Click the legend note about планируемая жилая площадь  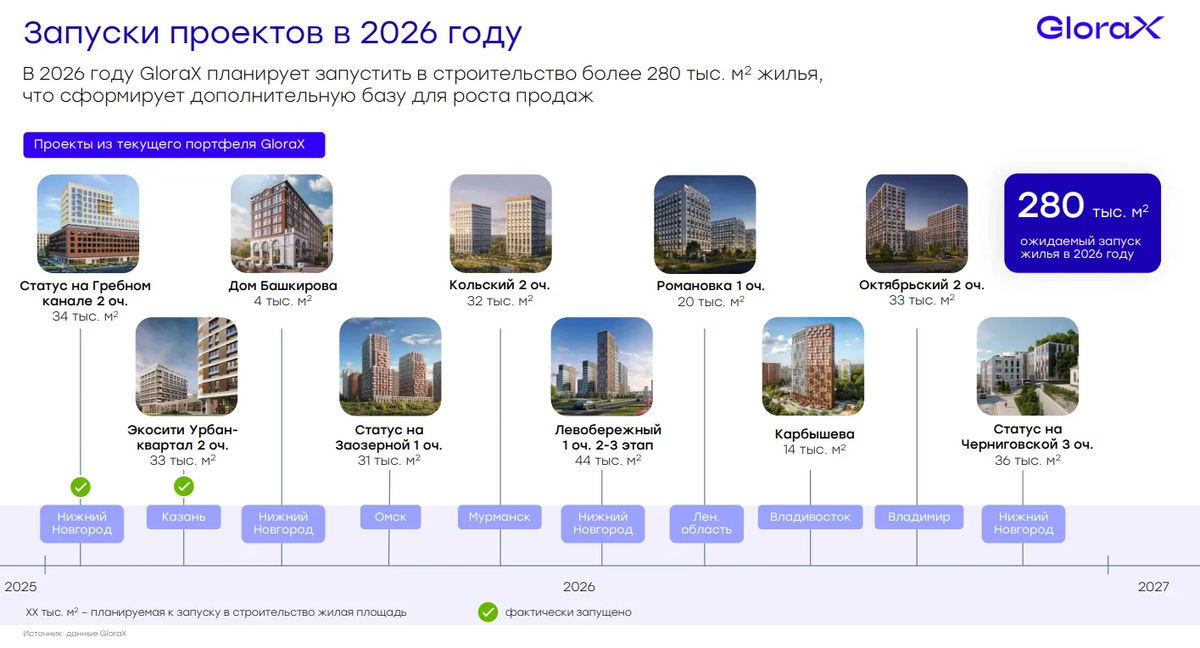[216, 612]
